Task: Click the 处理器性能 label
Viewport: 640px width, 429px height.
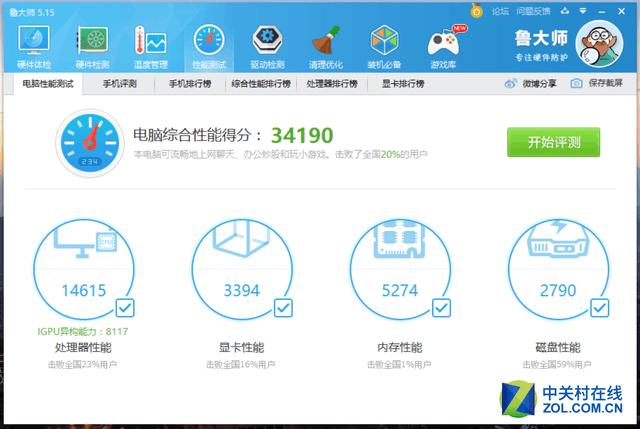Action: pos(83,347)
